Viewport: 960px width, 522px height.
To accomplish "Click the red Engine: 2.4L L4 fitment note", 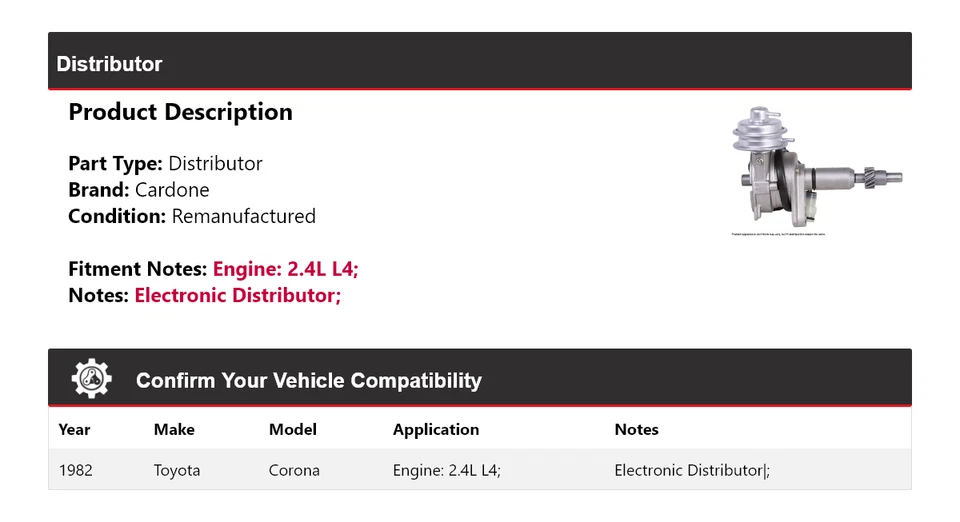I will 285,269.
